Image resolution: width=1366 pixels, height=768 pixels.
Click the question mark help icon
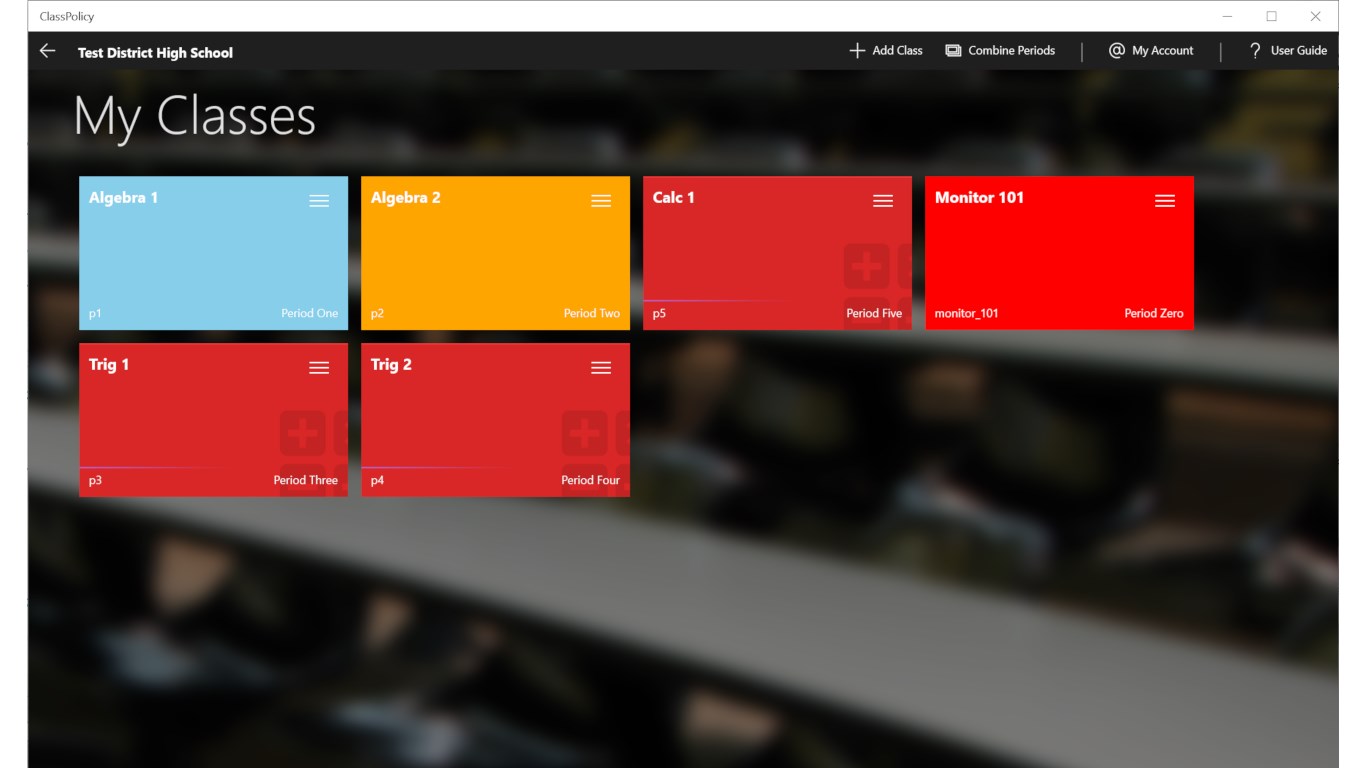point(1255,51)
